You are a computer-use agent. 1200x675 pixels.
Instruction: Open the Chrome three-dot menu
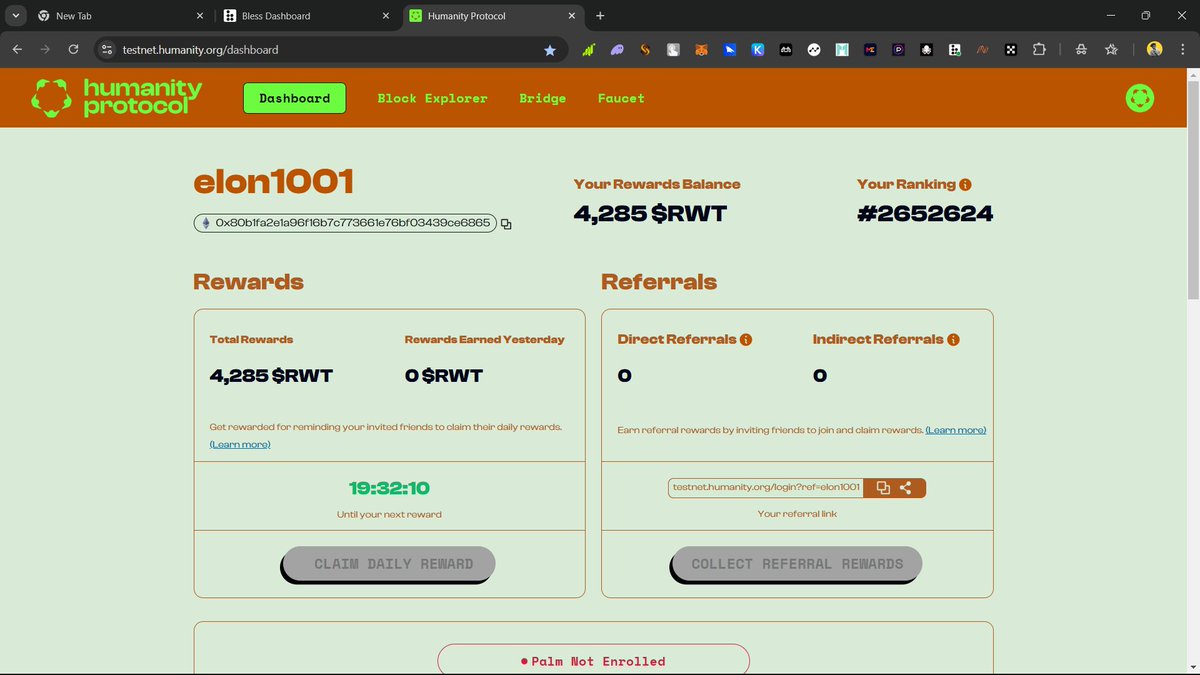tap(1182, 49)
